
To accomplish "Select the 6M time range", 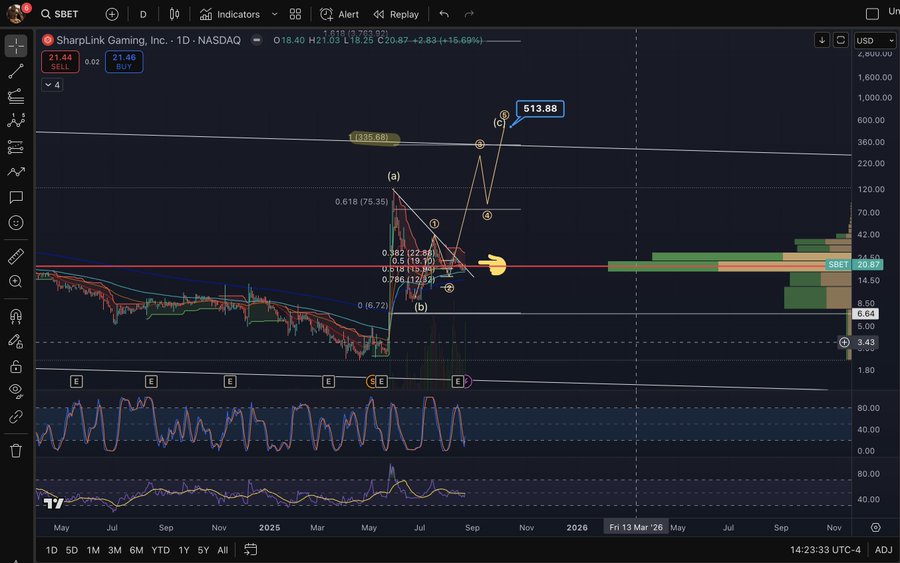I will pyautogui.click(x=137, y=550).
